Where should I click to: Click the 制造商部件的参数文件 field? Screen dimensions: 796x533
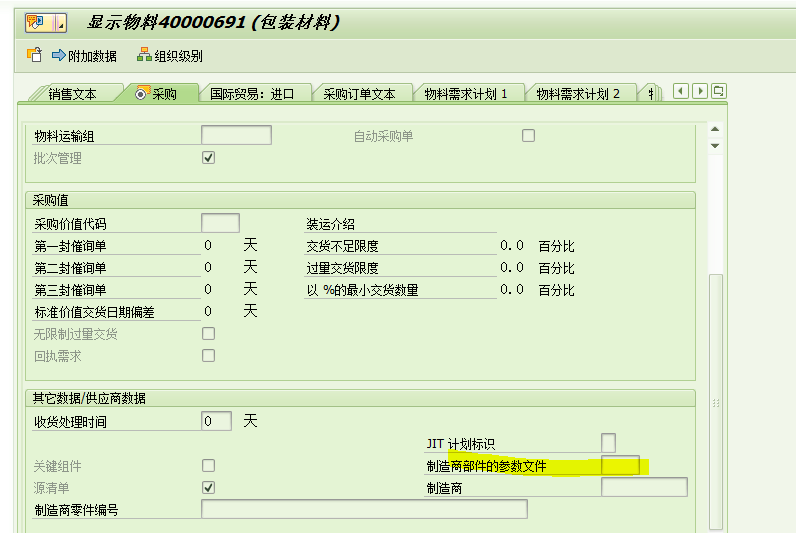[x=620, y=465]
